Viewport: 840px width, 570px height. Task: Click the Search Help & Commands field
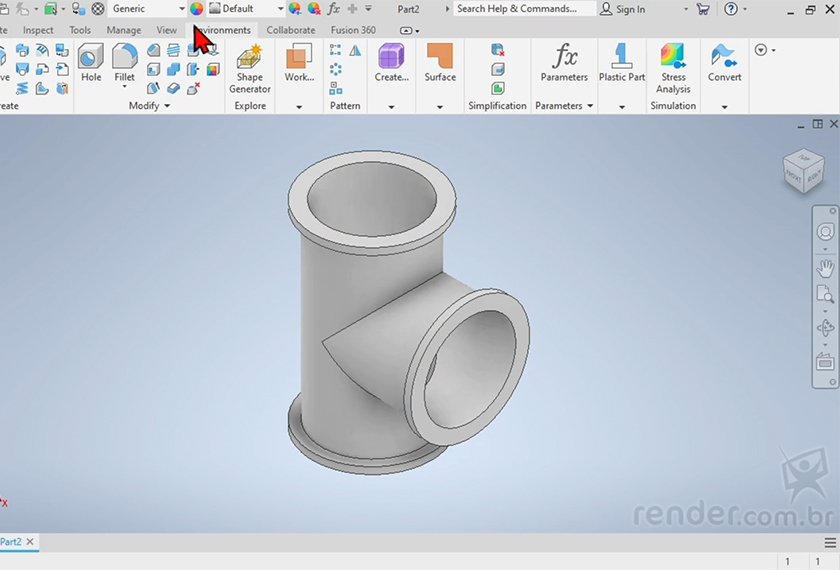point(516,9)
